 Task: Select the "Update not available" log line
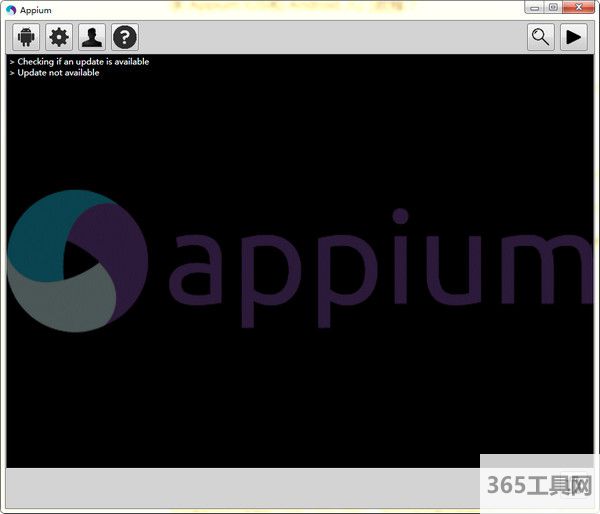58,73
